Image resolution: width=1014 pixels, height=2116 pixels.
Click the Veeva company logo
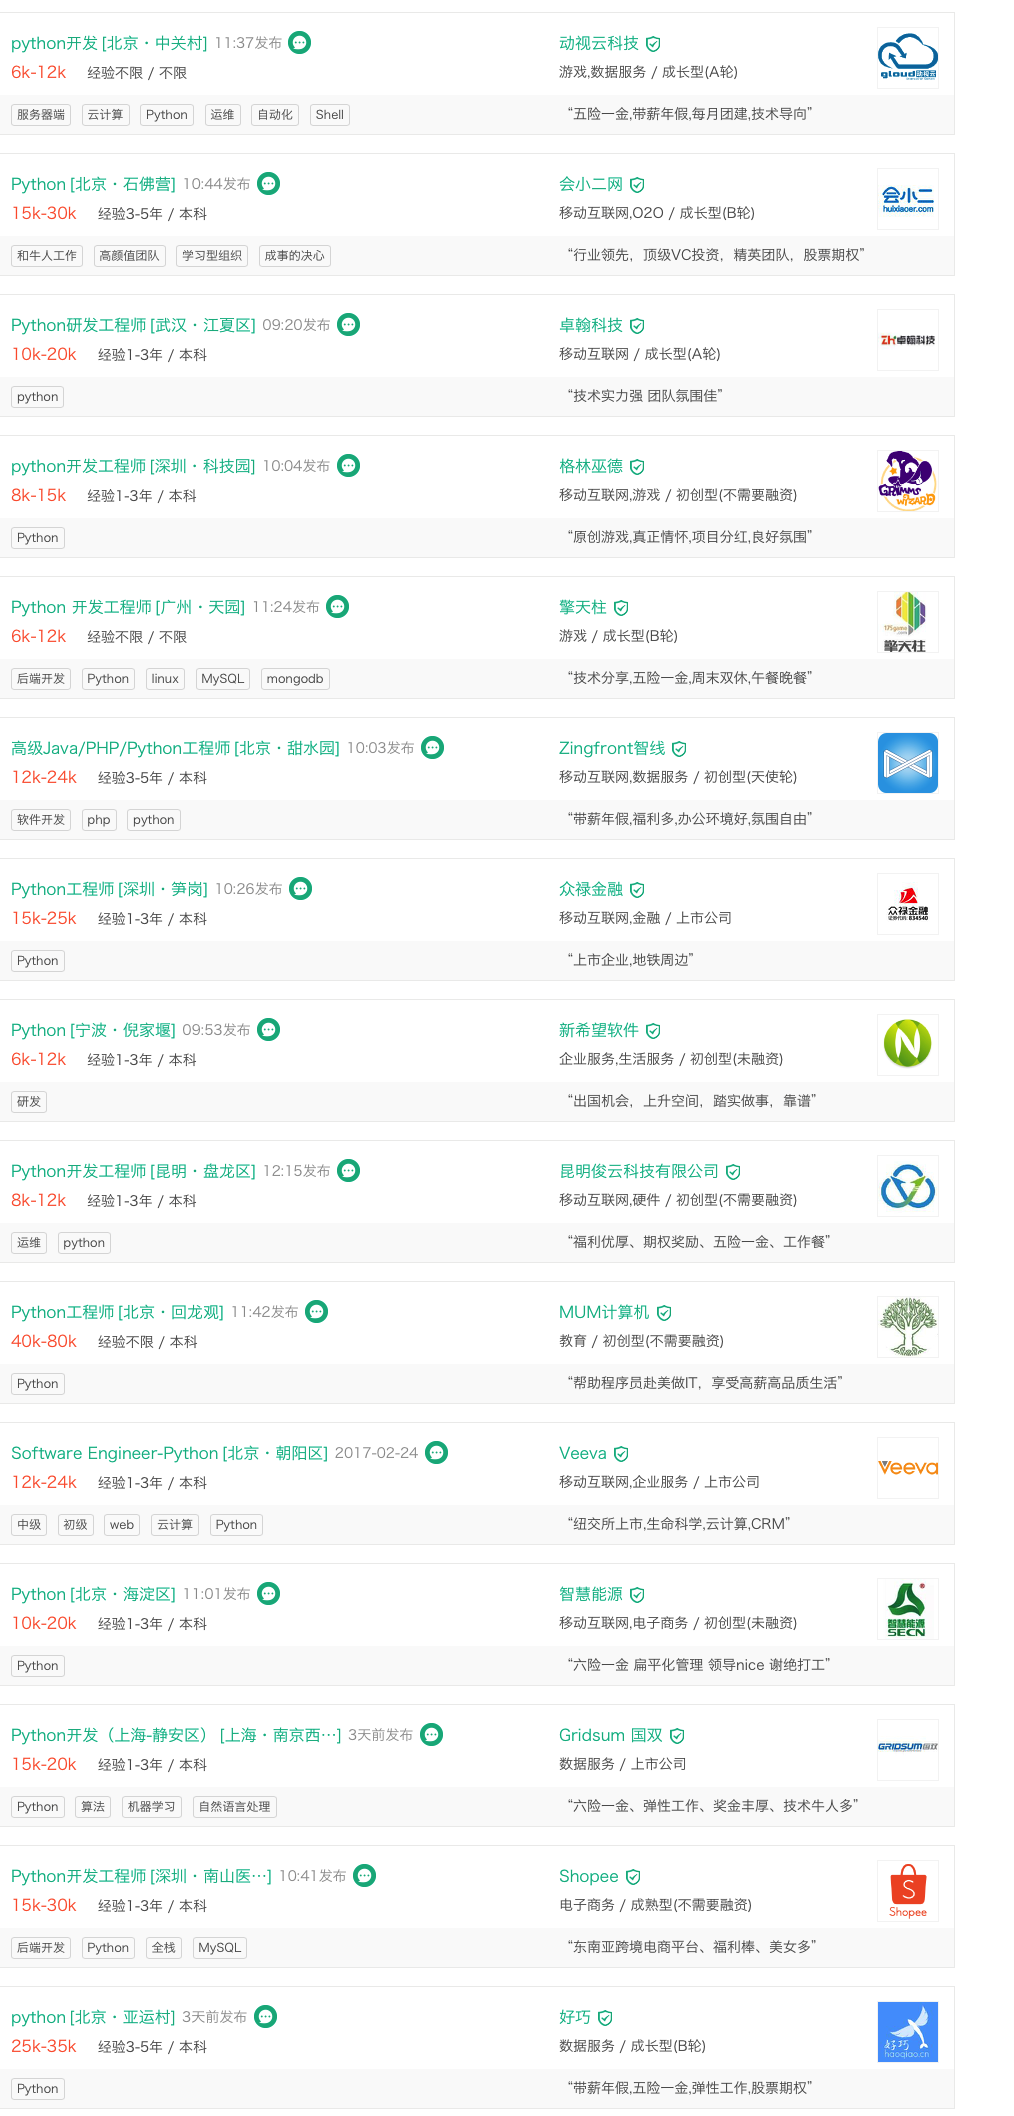coord(907,1468)
